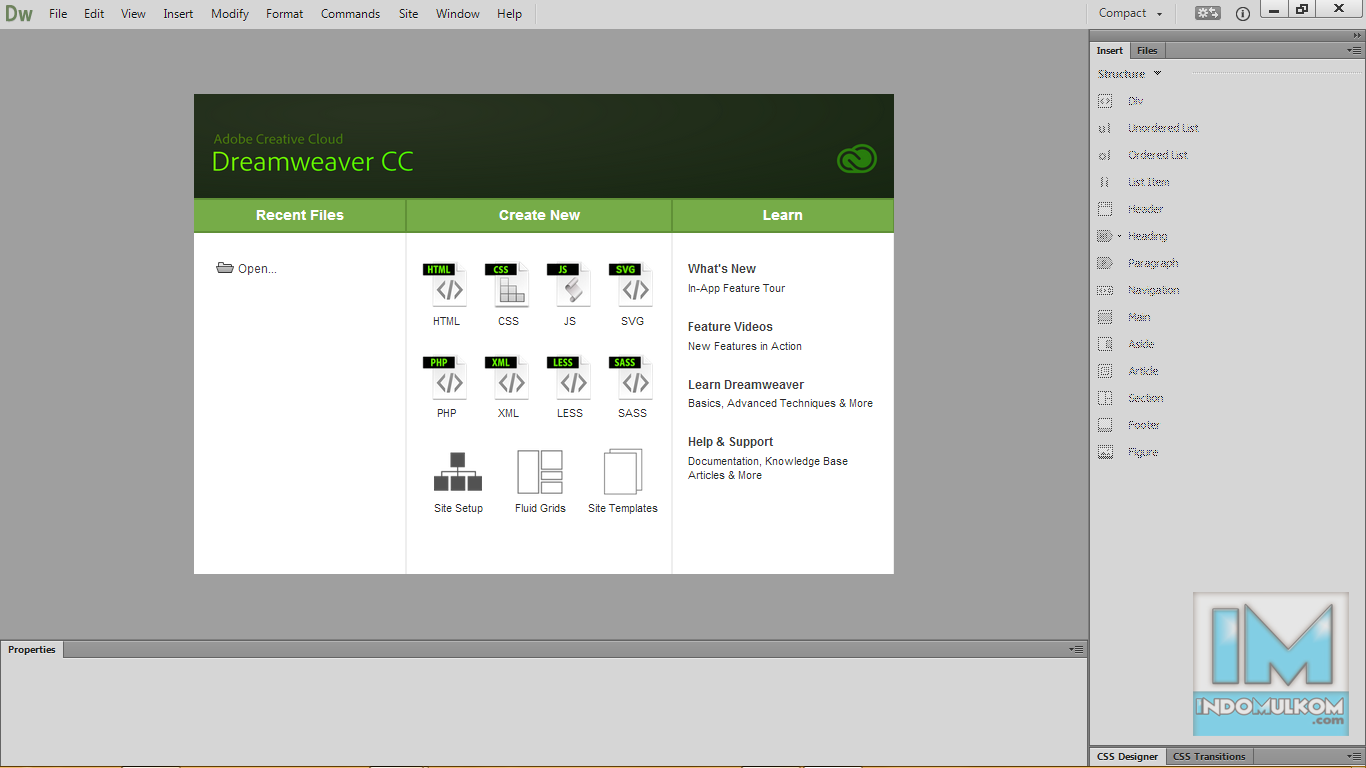Viewport: 1366px width, 768px height.
Task: Create a new PHP file
Action: [447, 381]
